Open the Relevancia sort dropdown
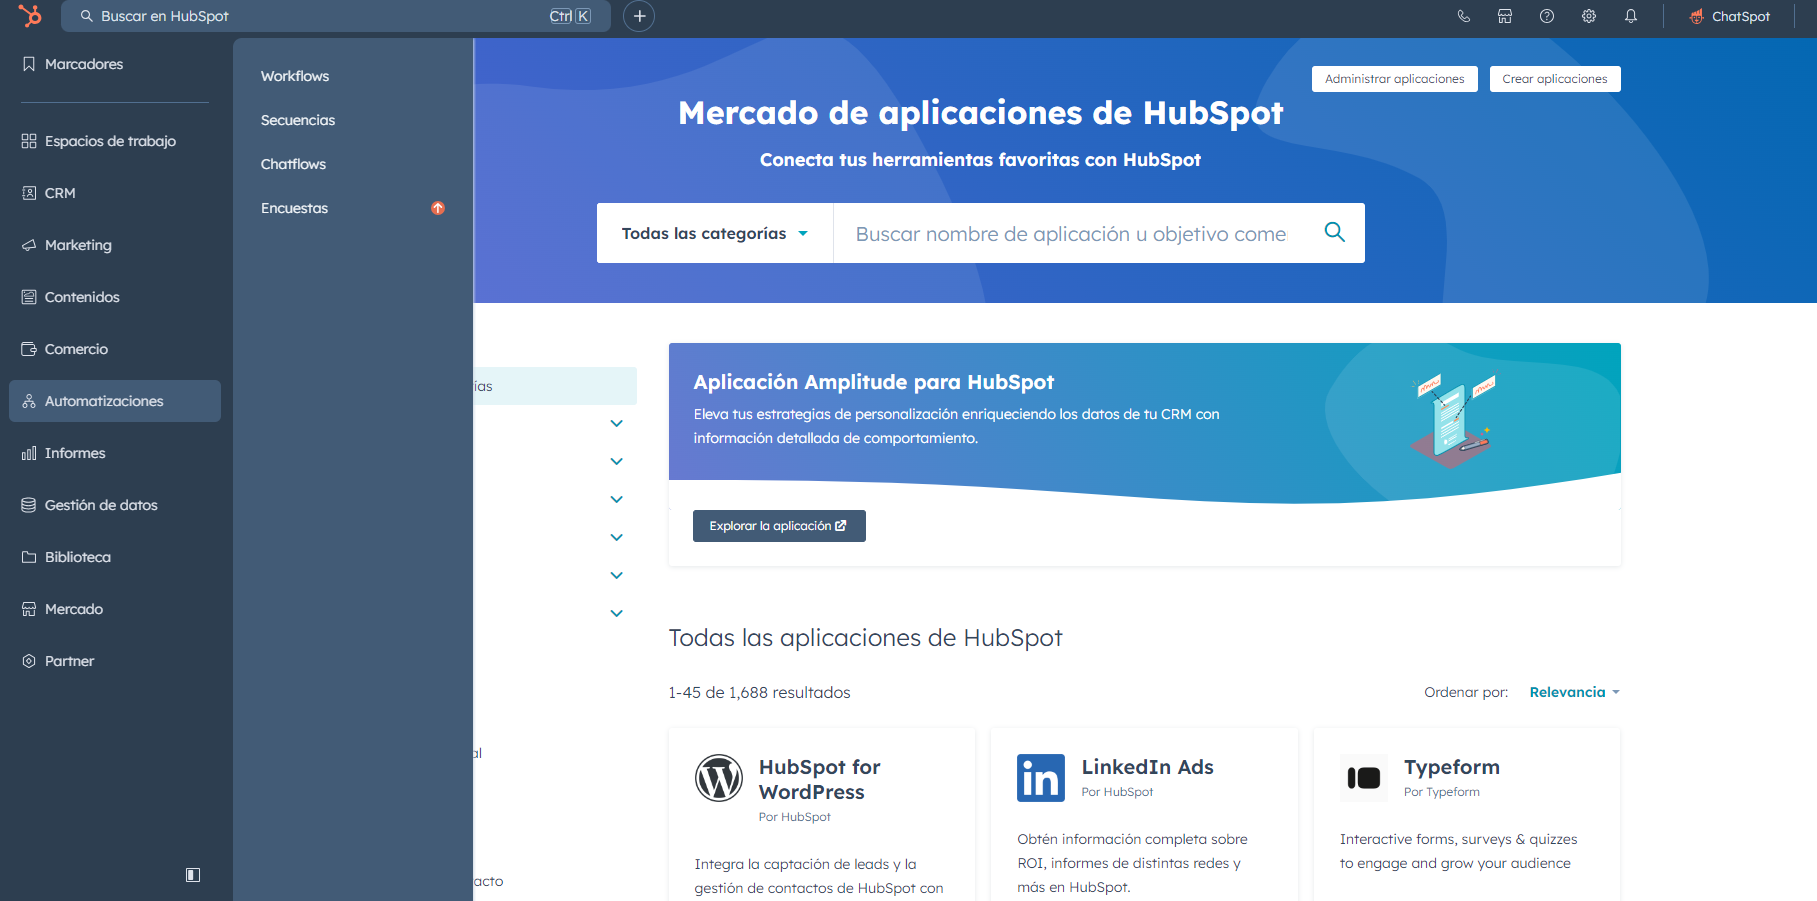1817x901 pixels. [1574, 692]
